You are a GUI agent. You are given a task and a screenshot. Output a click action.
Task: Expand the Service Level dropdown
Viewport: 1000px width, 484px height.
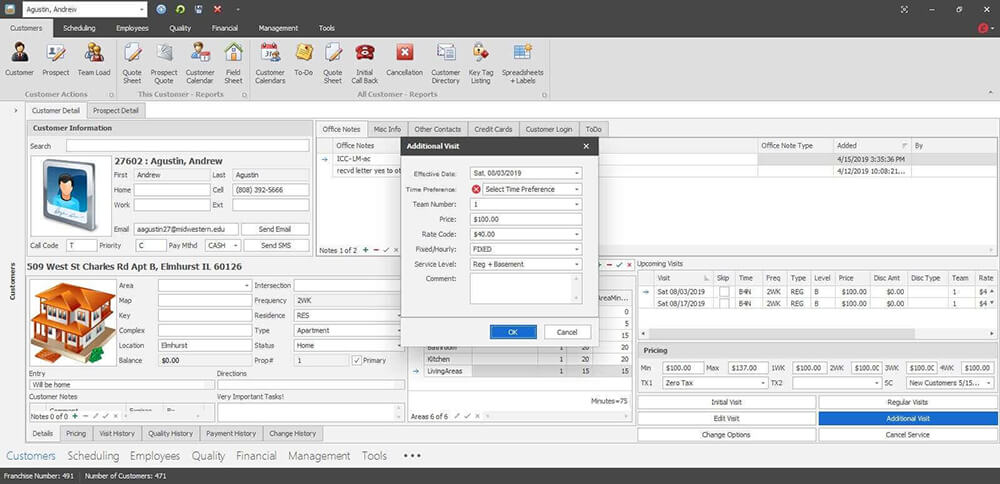click(x=577, y=264)
